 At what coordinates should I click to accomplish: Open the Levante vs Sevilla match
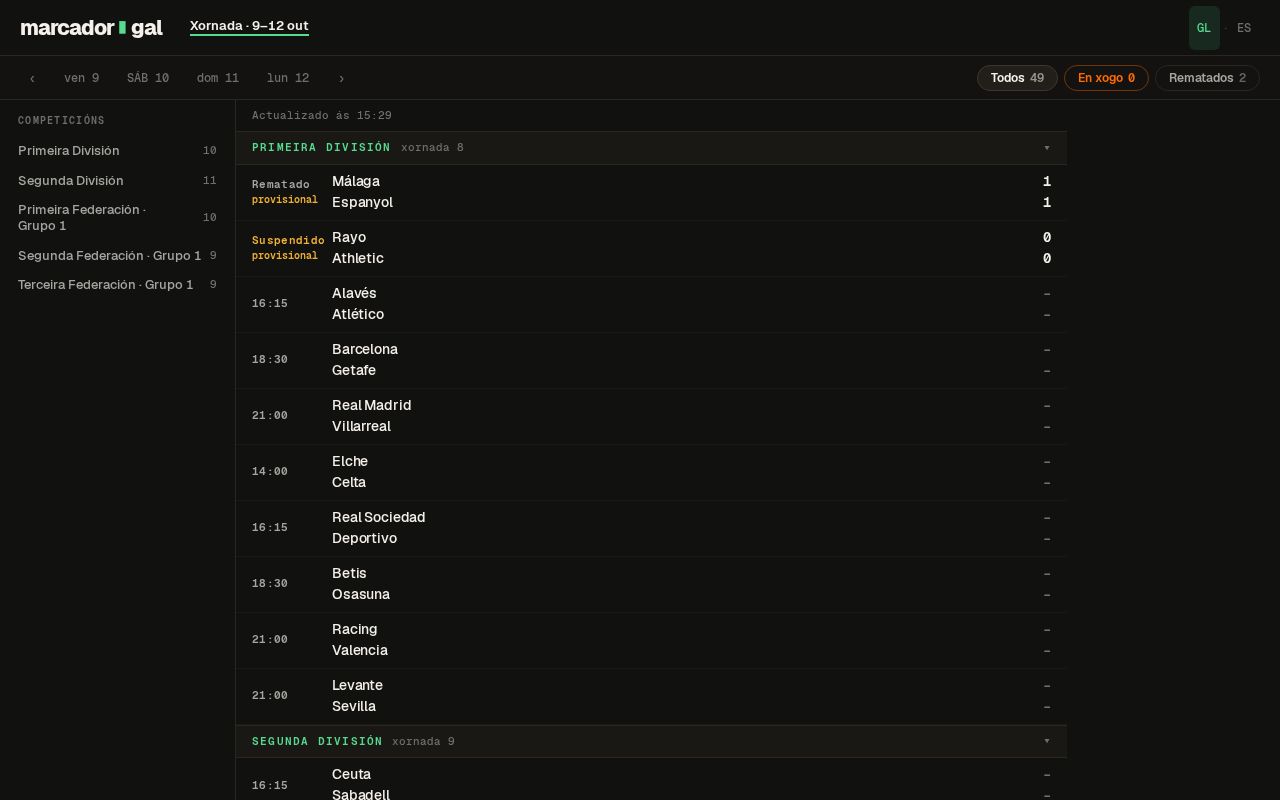(x=651, y=696)
